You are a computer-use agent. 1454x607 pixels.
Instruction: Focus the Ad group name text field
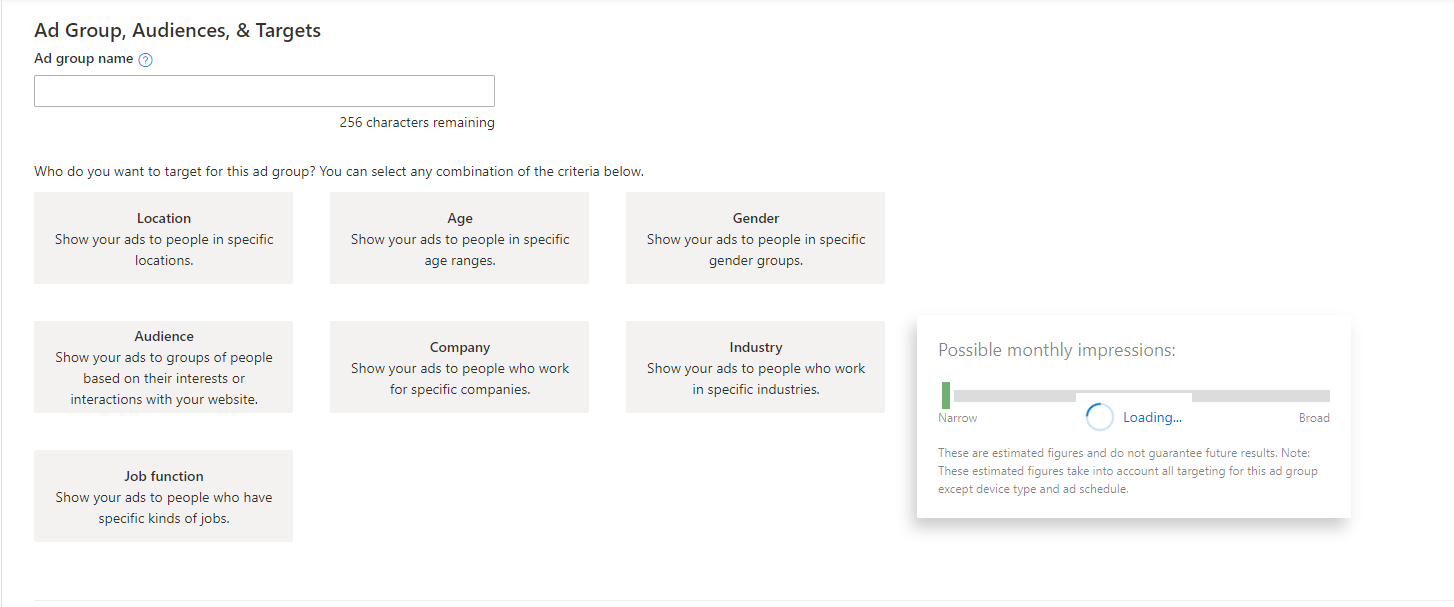coord(264,91)
